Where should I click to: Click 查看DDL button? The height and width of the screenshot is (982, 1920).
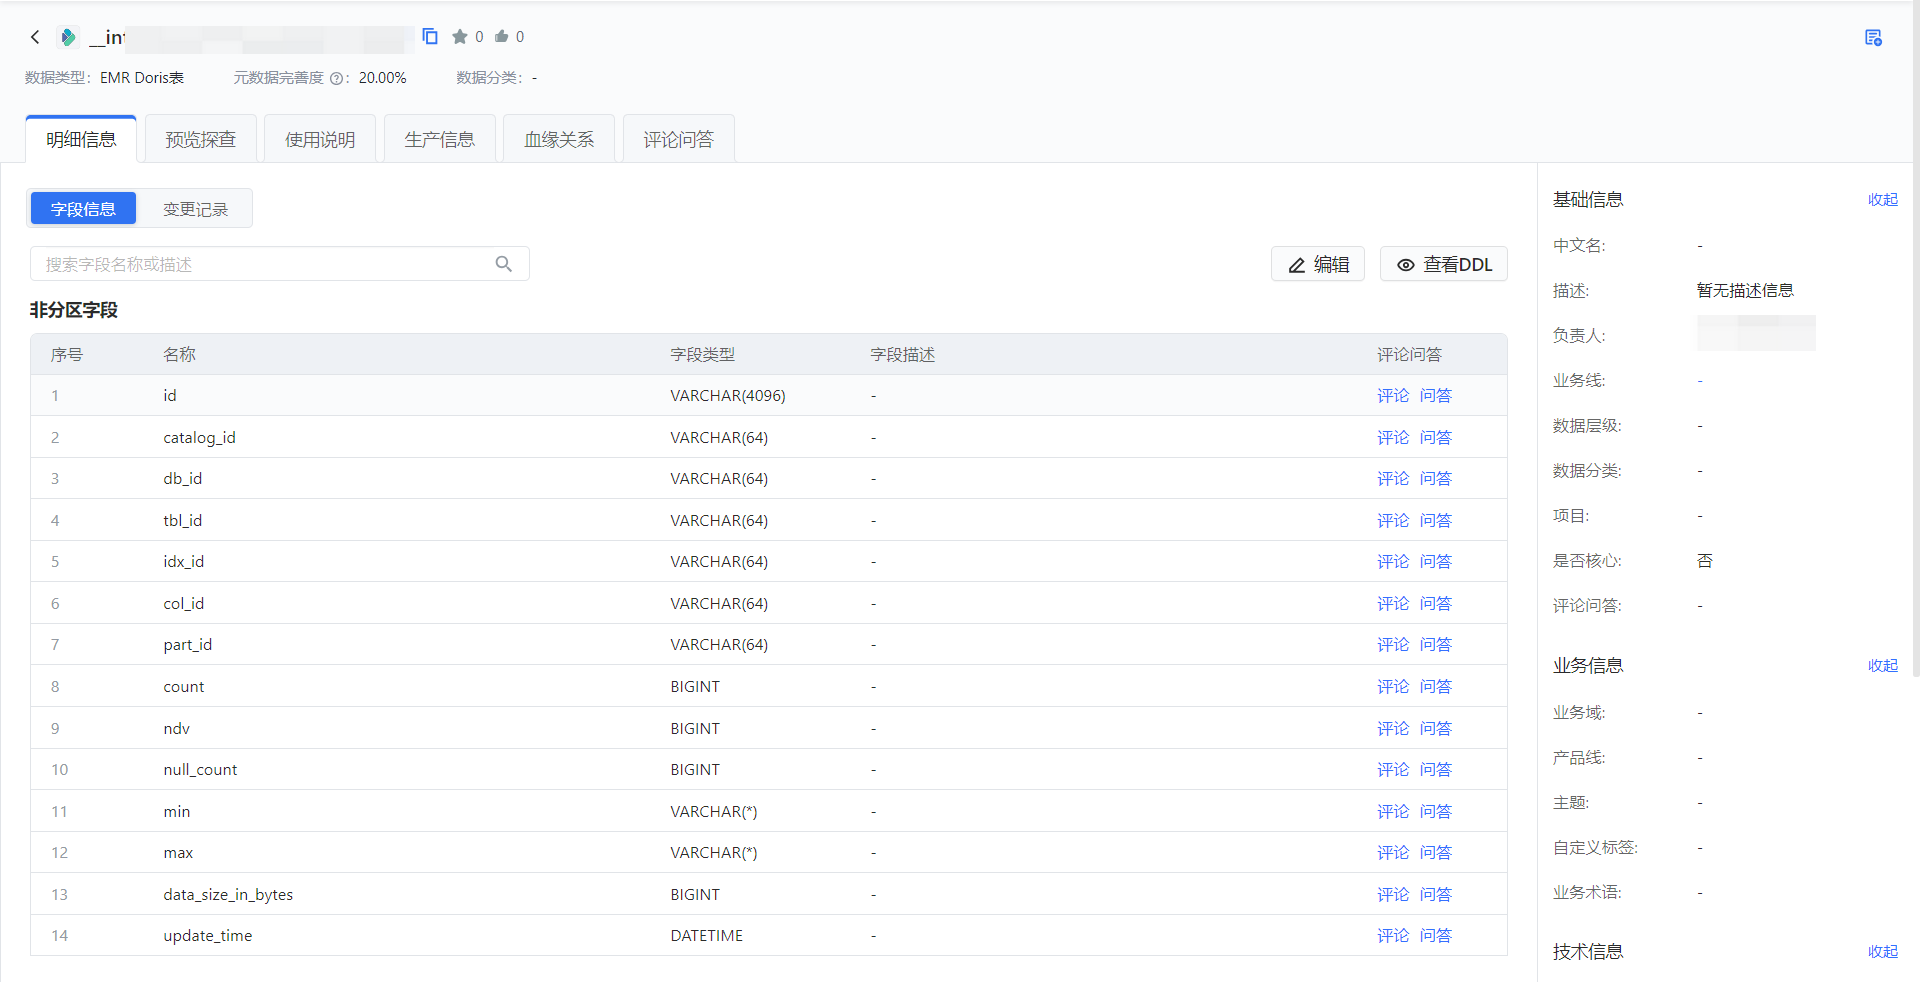pyautogui.click(x=1444, y=264)
